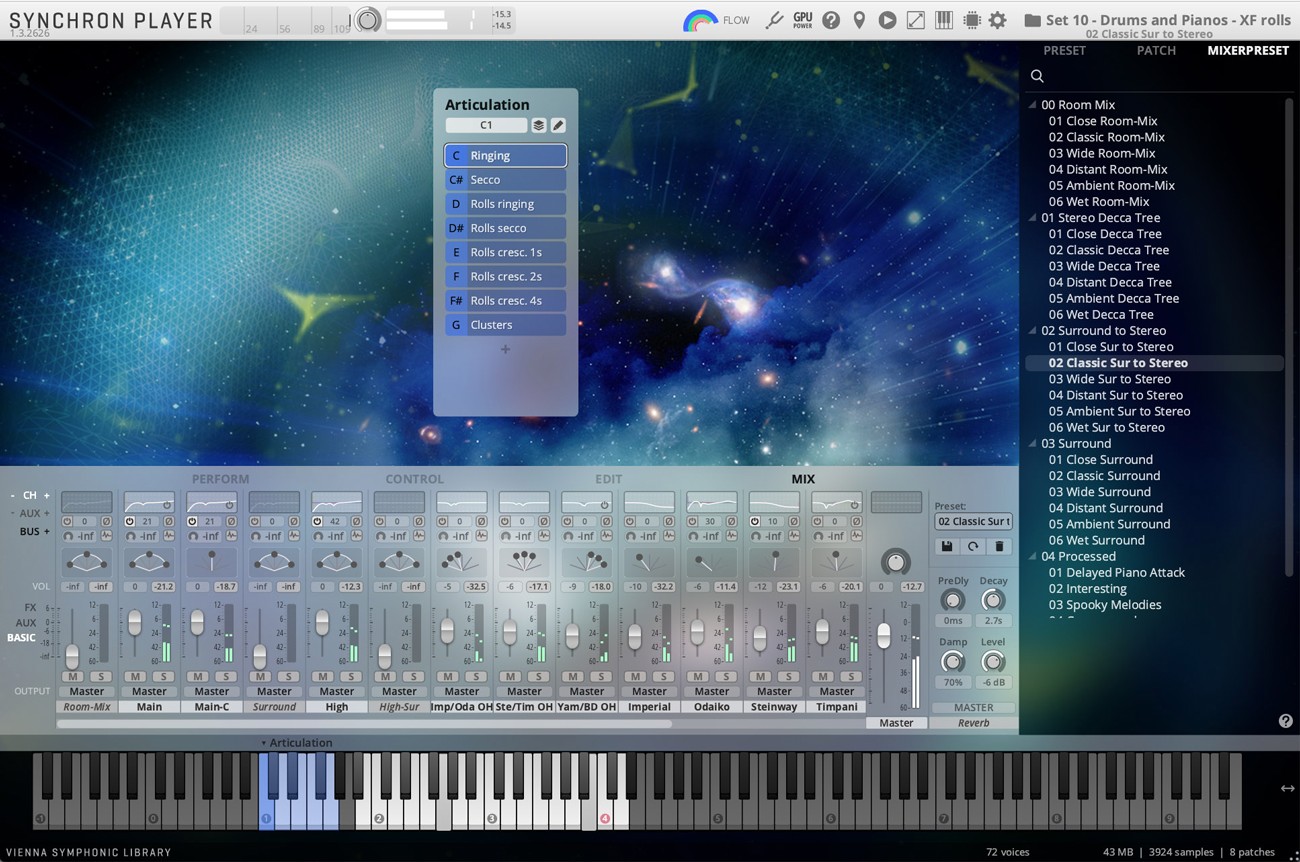The image size is (1300, 862).
Task: Open the Synchron Player settings gear
Action: click(997, 19)
